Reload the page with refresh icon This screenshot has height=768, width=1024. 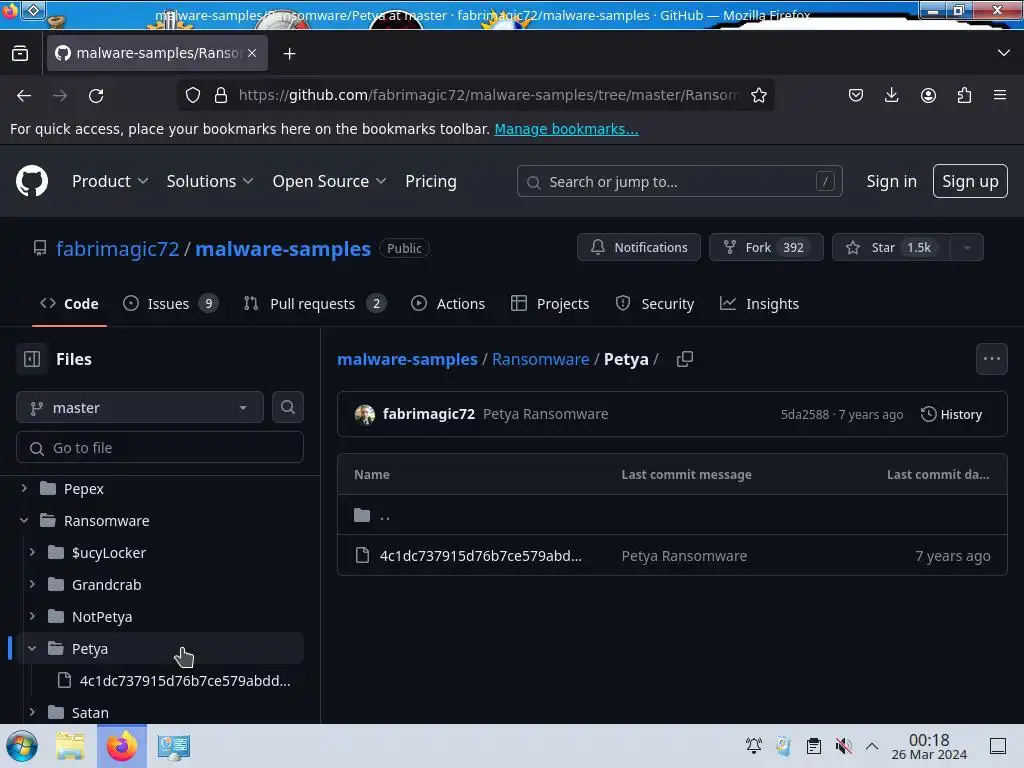(x=96, y=95)
